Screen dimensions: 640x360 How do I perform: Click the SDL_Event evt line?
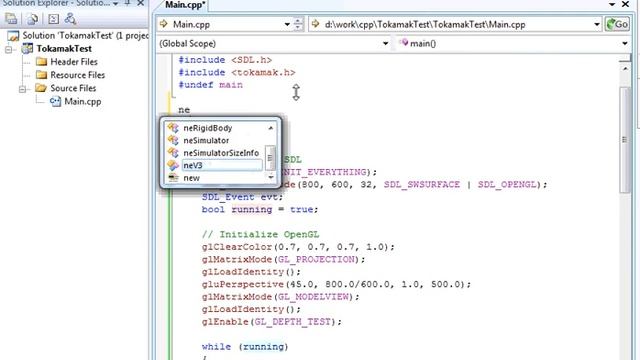click(x=242, y=197)
